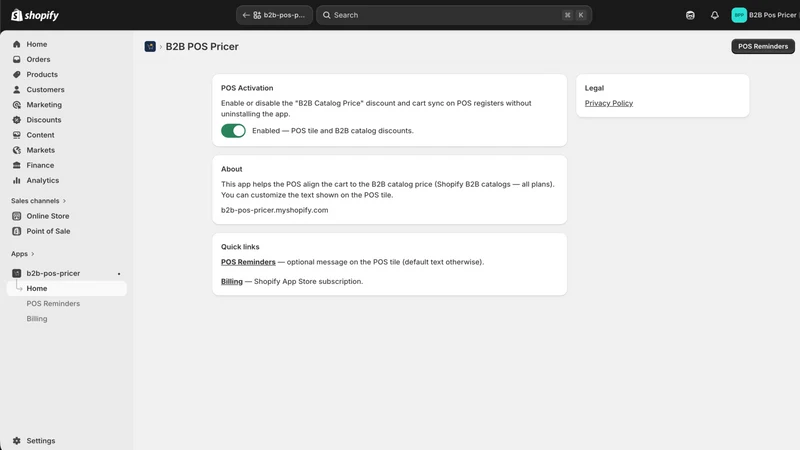
Task: Select Billing under b2b-pos-pricer
Action: tap(37, 319)
